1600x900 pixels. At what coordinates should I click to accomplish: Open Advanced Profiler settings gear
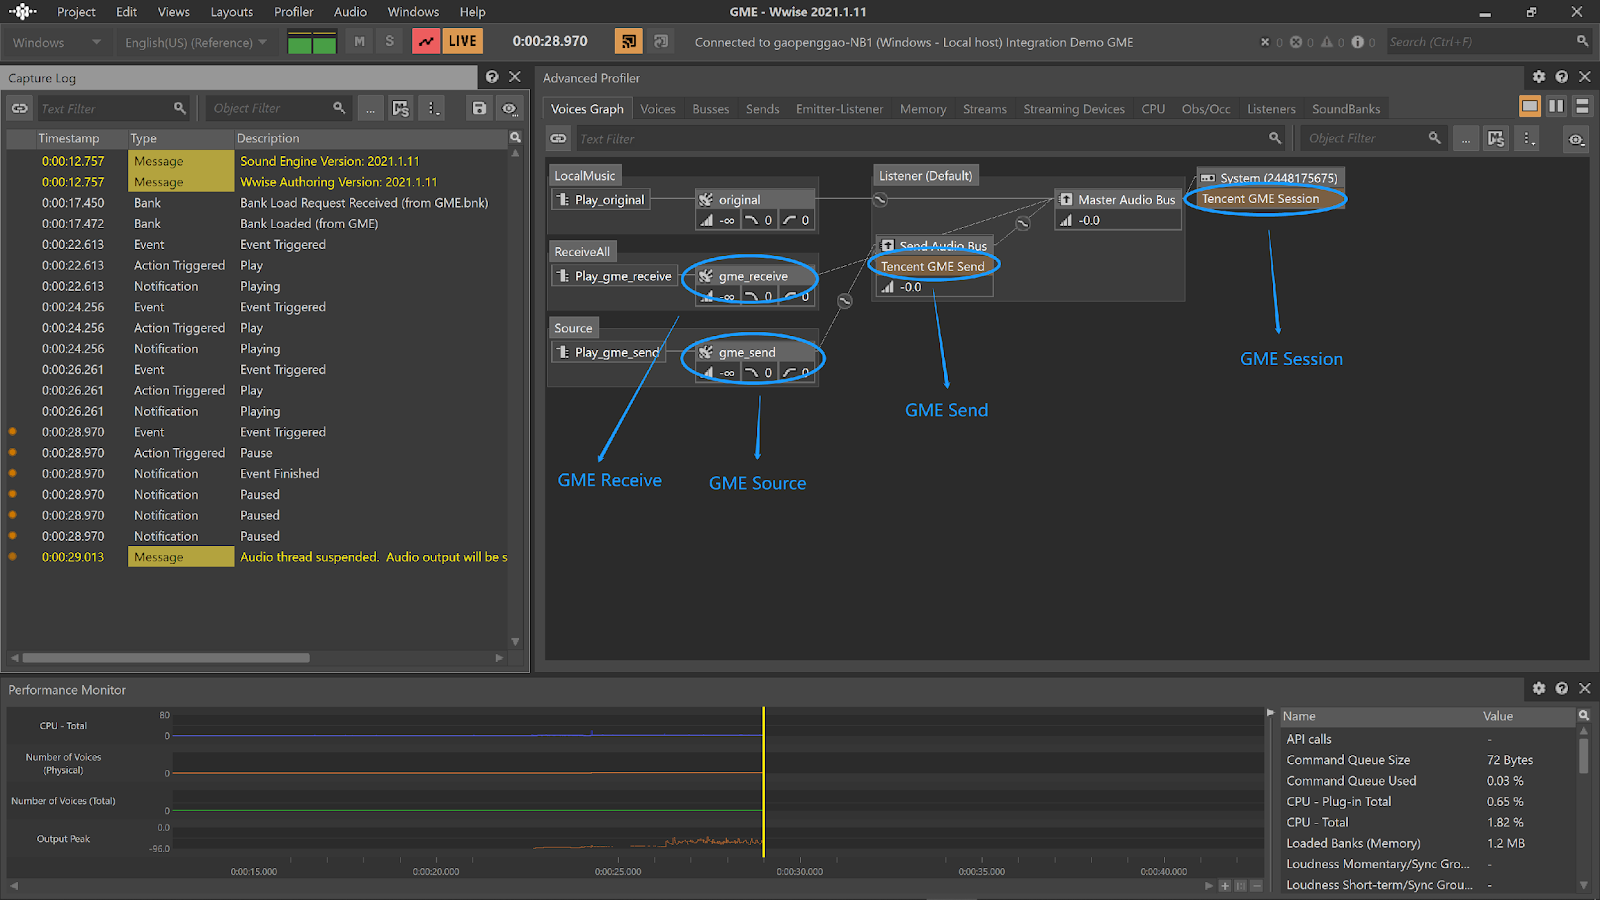(1539, 77)
